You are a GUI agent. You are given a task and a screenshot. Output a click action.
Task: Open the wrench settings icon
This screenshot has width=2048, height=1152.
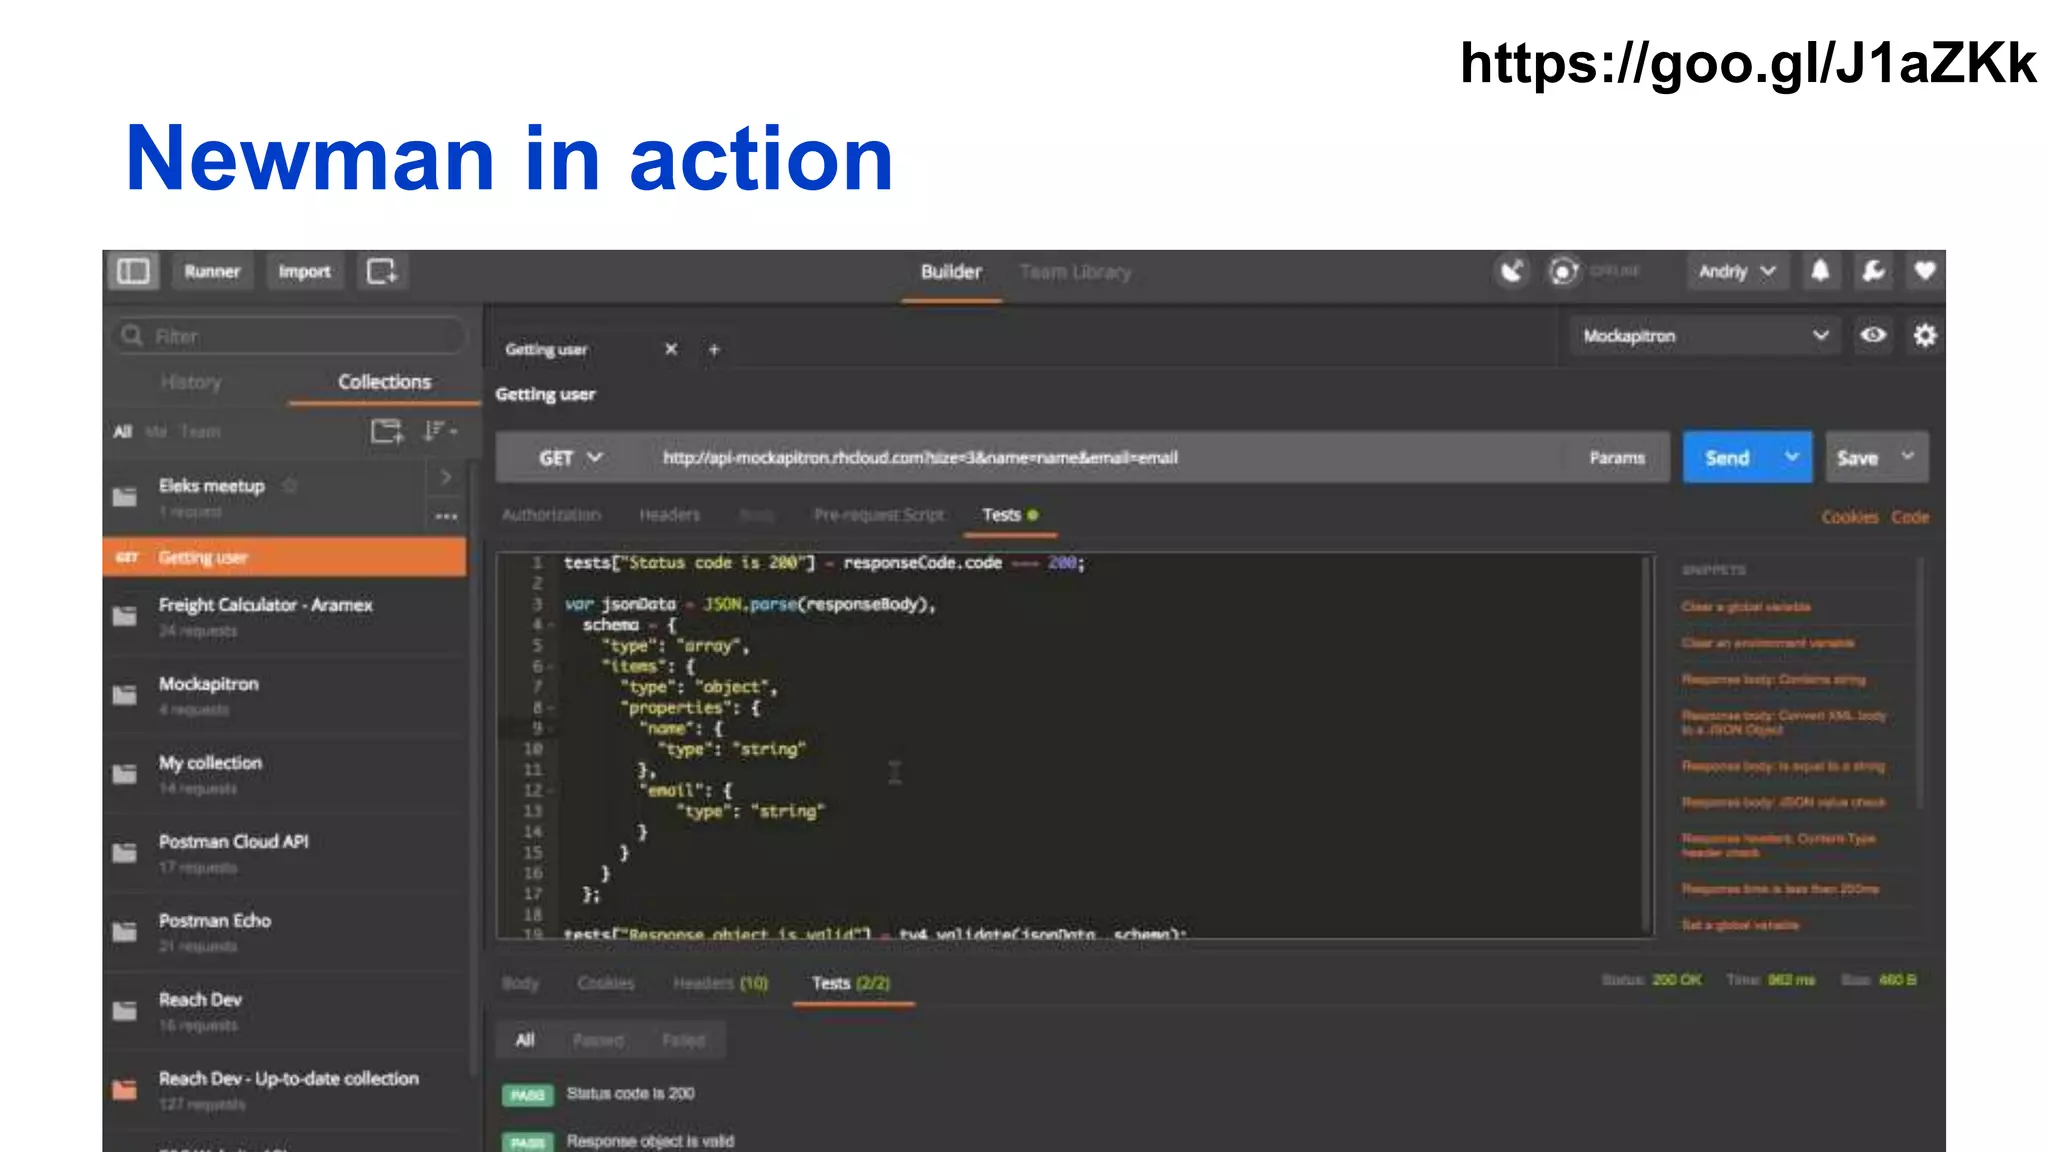[x=1873, y=271]
